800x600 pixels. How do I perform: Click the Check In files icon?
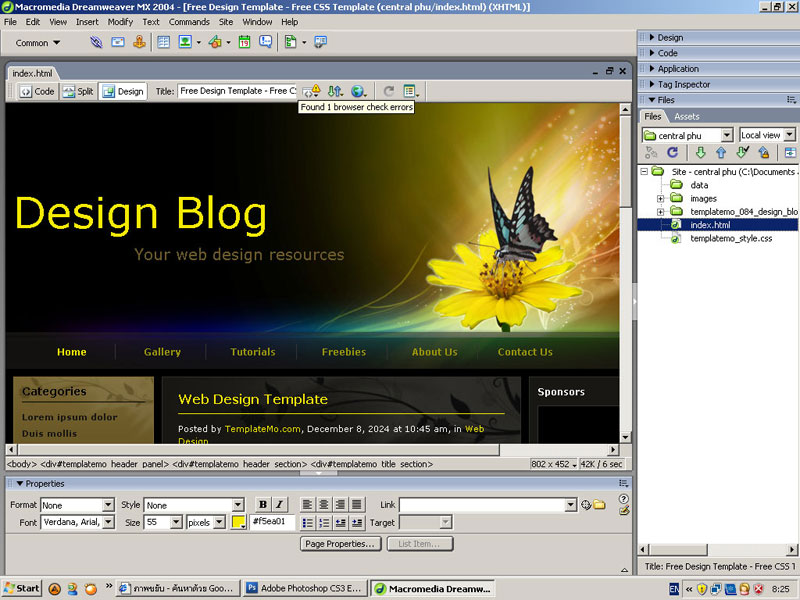(764, 152)
